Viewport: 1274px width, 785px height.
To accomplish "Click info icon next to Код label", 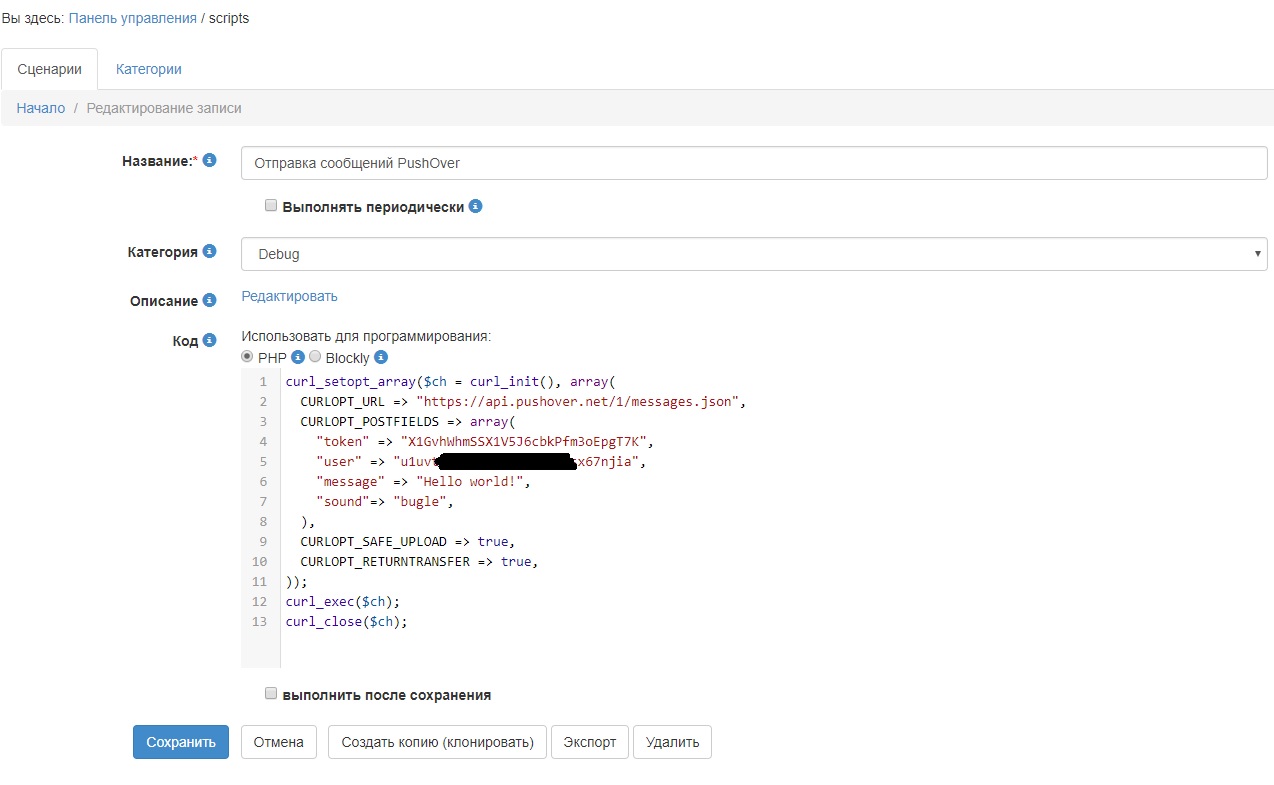I will [210, 340].
